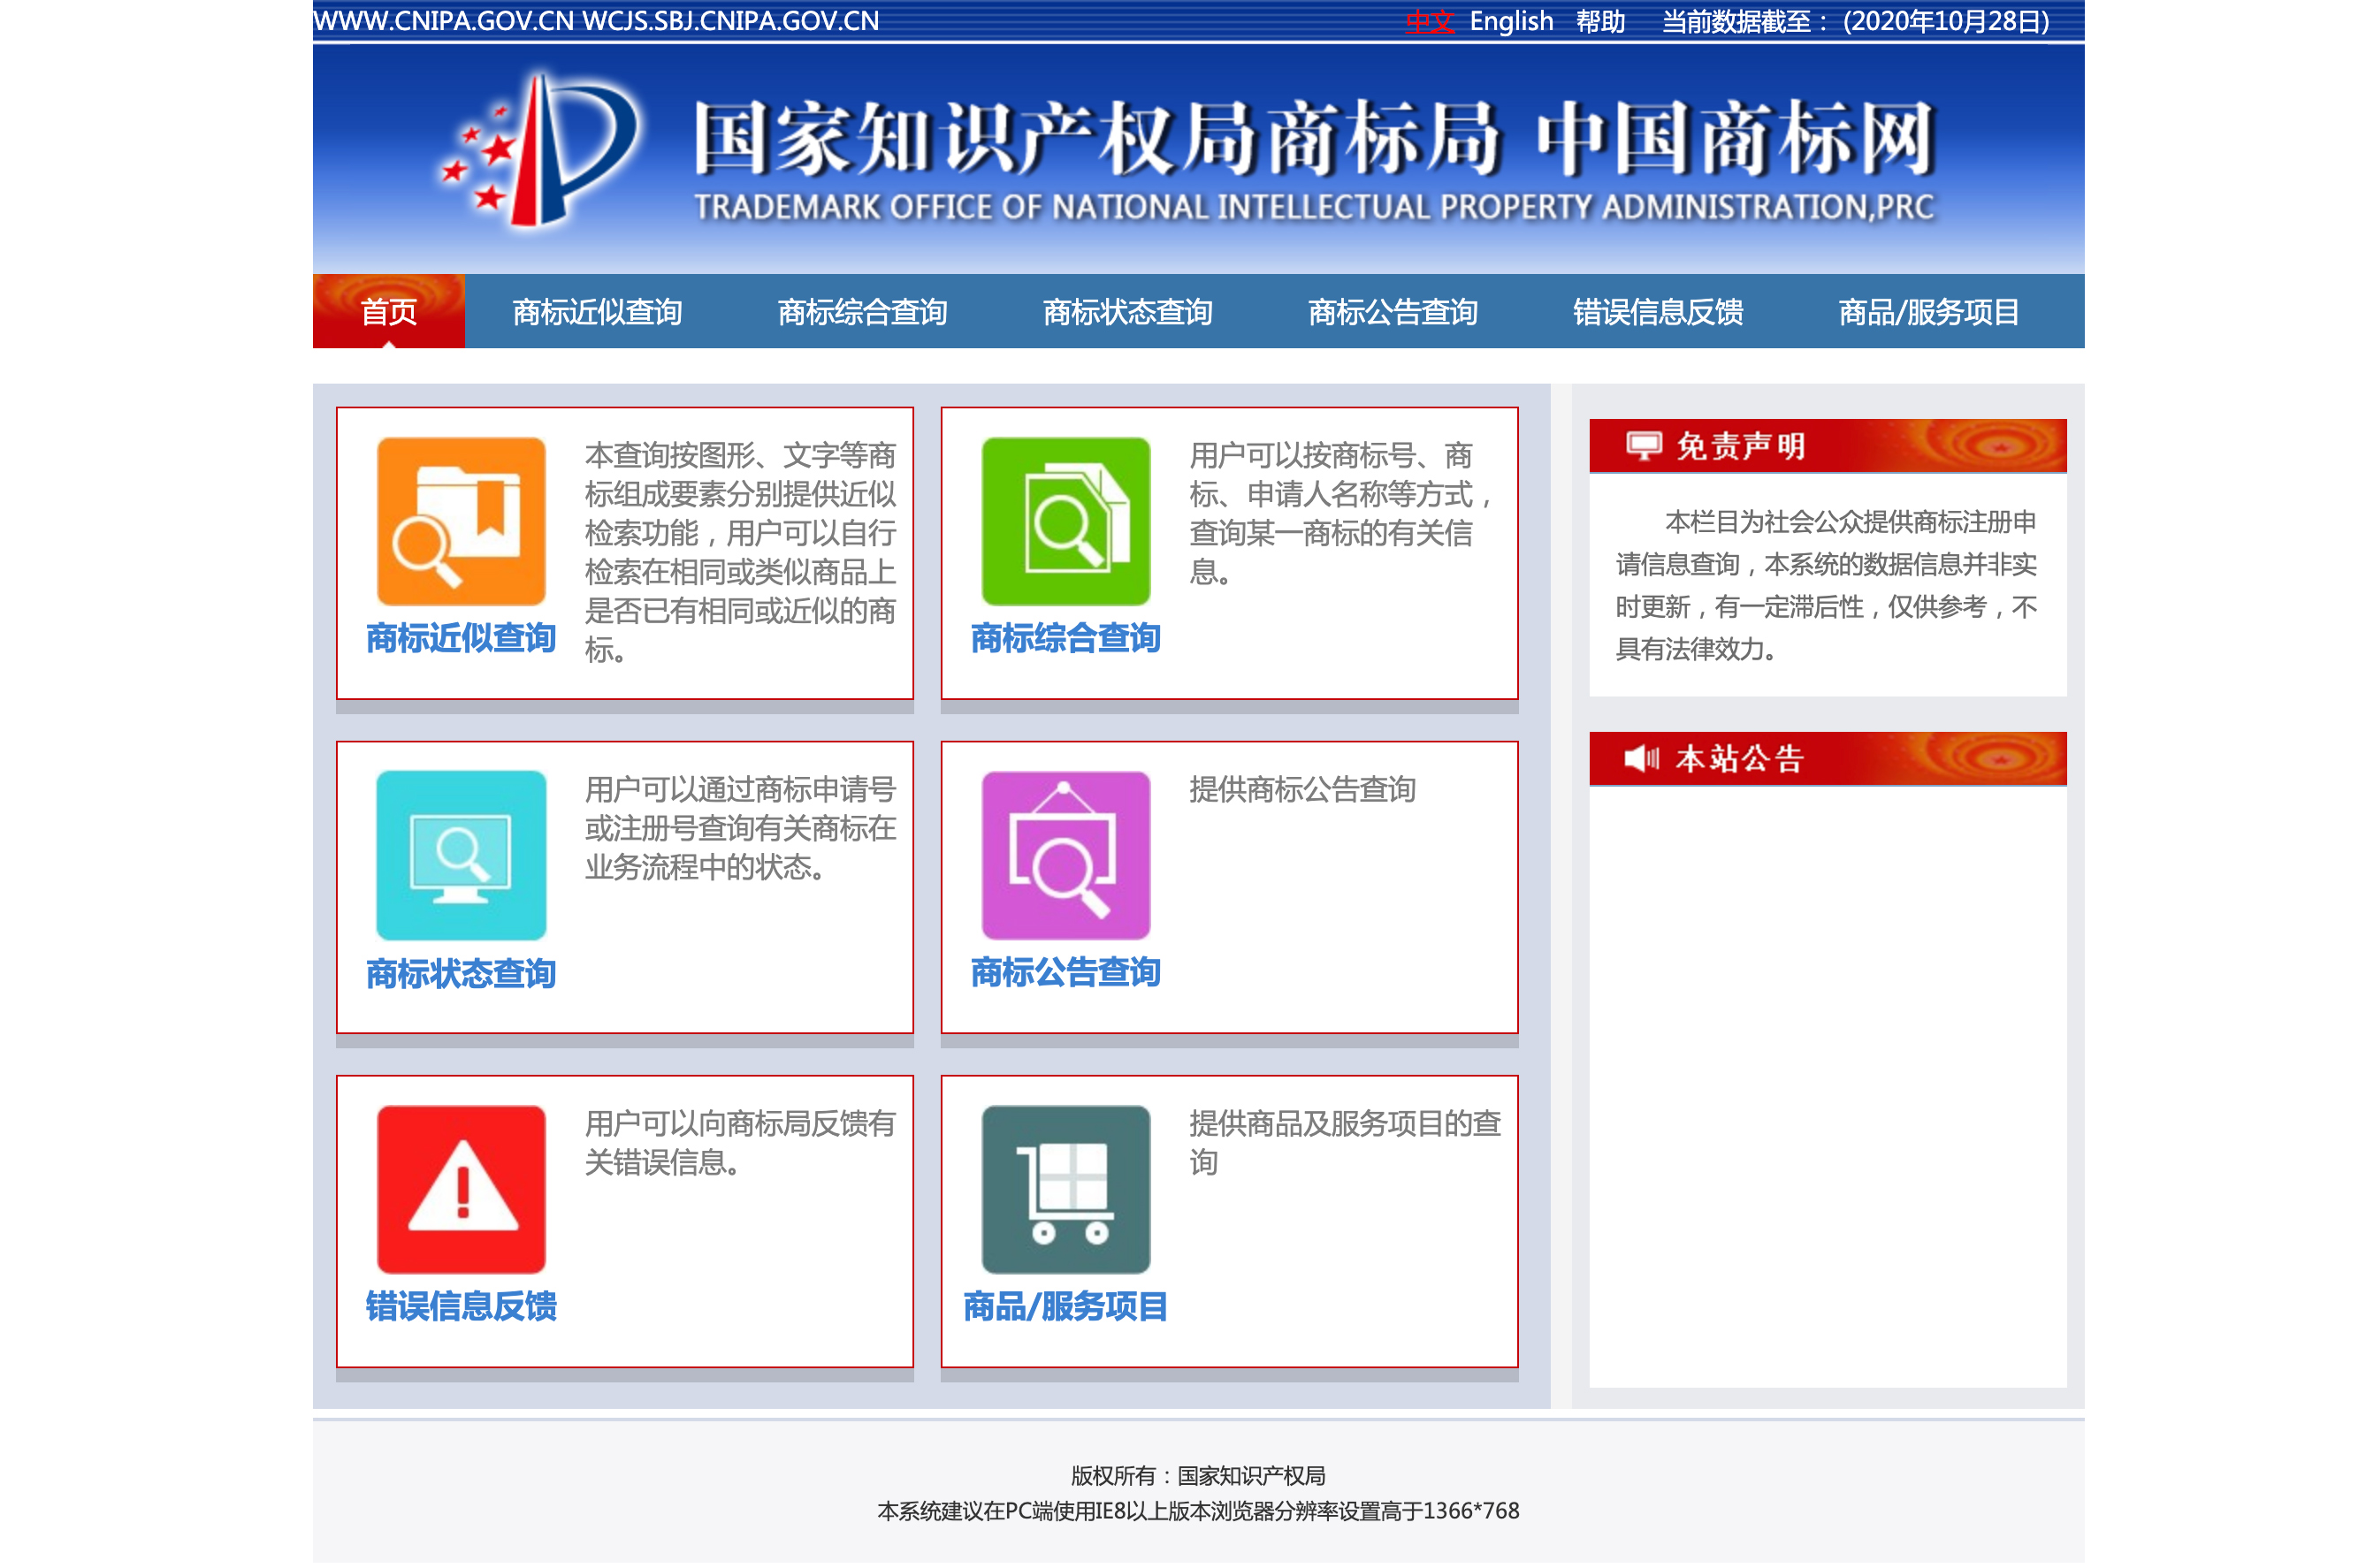Click the speaker icon beside 本站公告

pos(1641,759)
